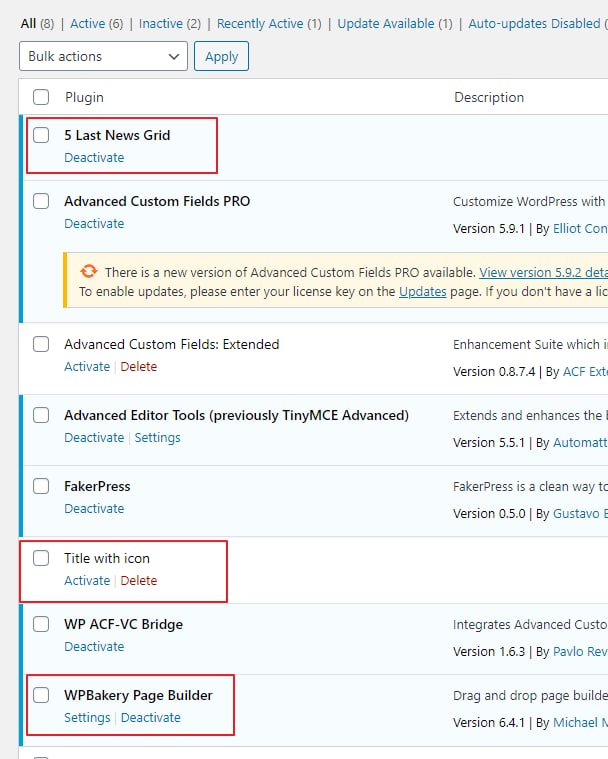Open ACF Exte… author link
The height and width of the screenshot is (759, 608).
(x=585, y=371)
